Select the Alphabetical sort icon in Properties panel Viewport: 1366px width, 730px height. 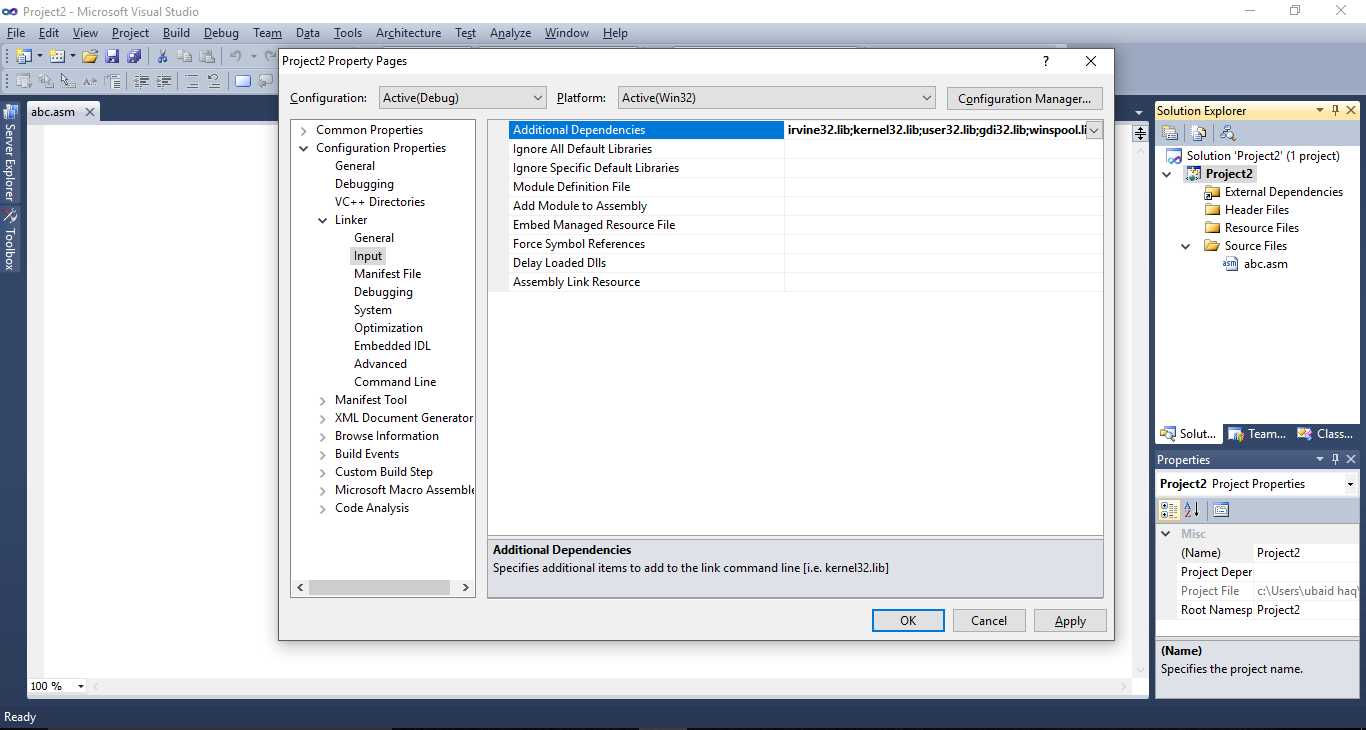[x=1192, y=510]
